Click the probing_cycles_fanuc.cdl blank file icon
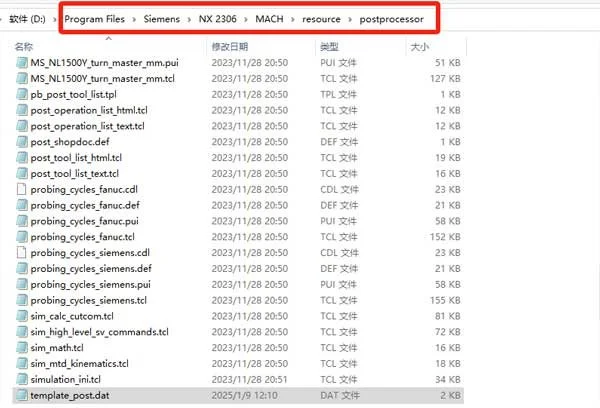 point(22,189)
